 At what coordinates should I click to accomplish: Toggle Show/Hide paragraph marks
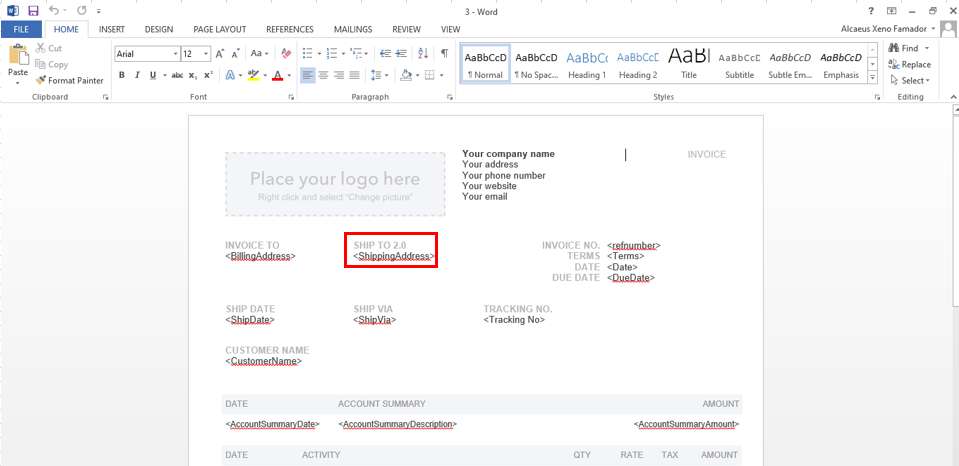click(444, 54)
